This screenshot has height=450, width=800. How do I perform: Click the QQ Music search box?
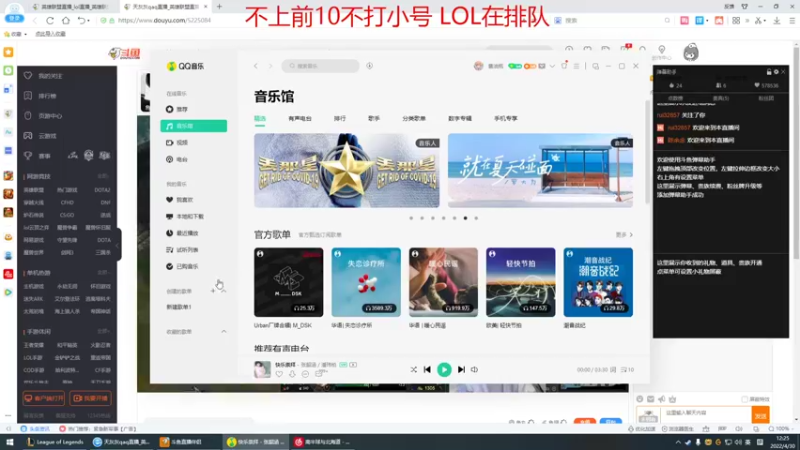(x=320, y=66)
